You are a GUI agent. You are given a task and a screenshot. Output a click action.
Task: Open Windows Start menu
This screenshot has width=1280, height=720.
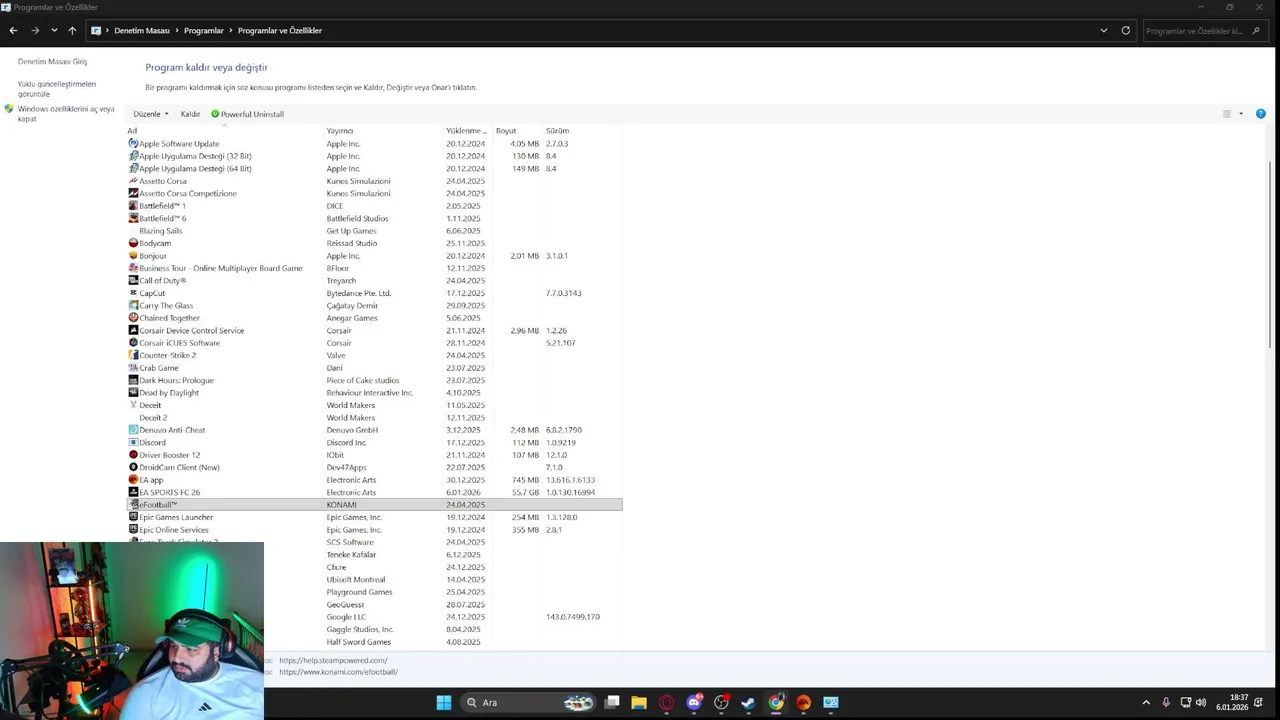[x=444, y=702]
